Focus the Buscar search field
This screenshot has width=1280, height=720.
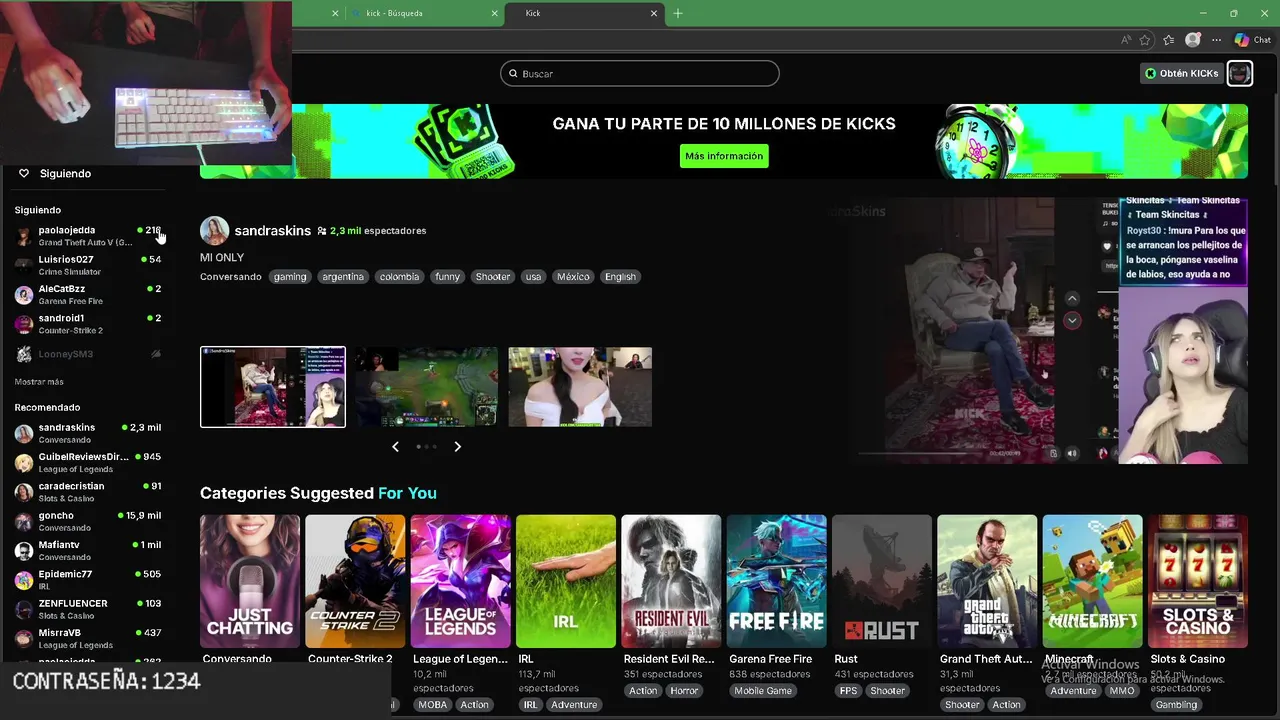click(639, 73)
